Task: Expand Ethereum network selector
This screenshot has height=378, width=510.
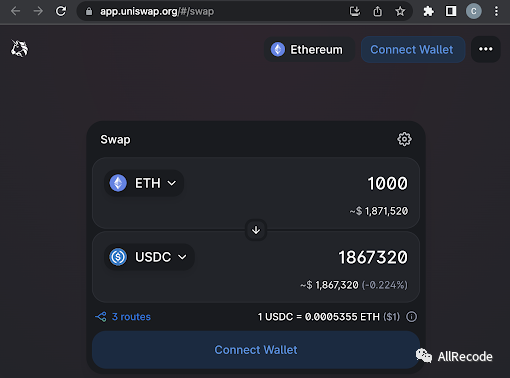Action: (309, 49)
